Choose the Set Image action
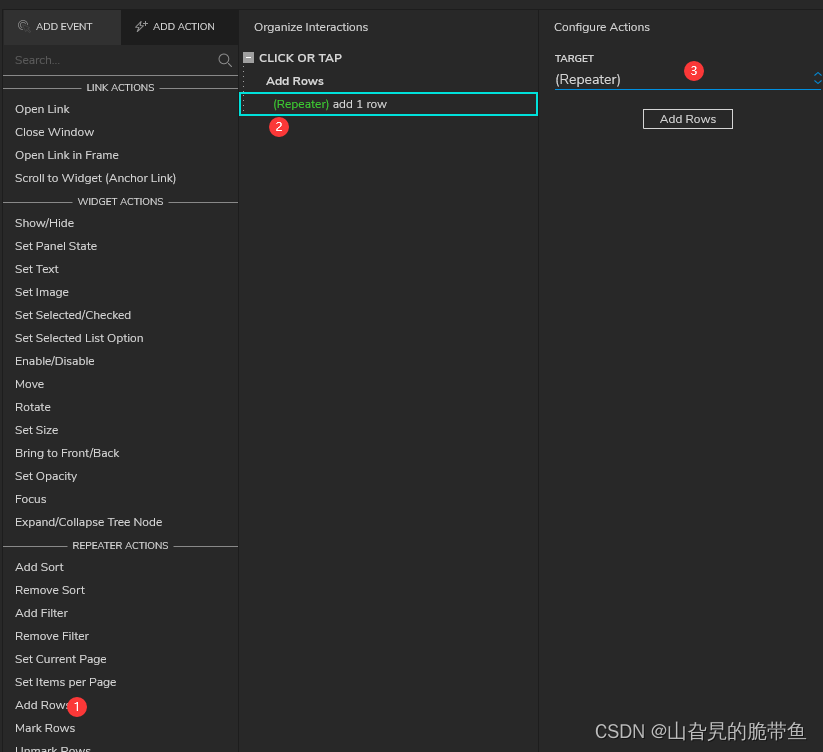Image resolution: width=823 pixels, height=752 pixels. click(x=42, y=292)
